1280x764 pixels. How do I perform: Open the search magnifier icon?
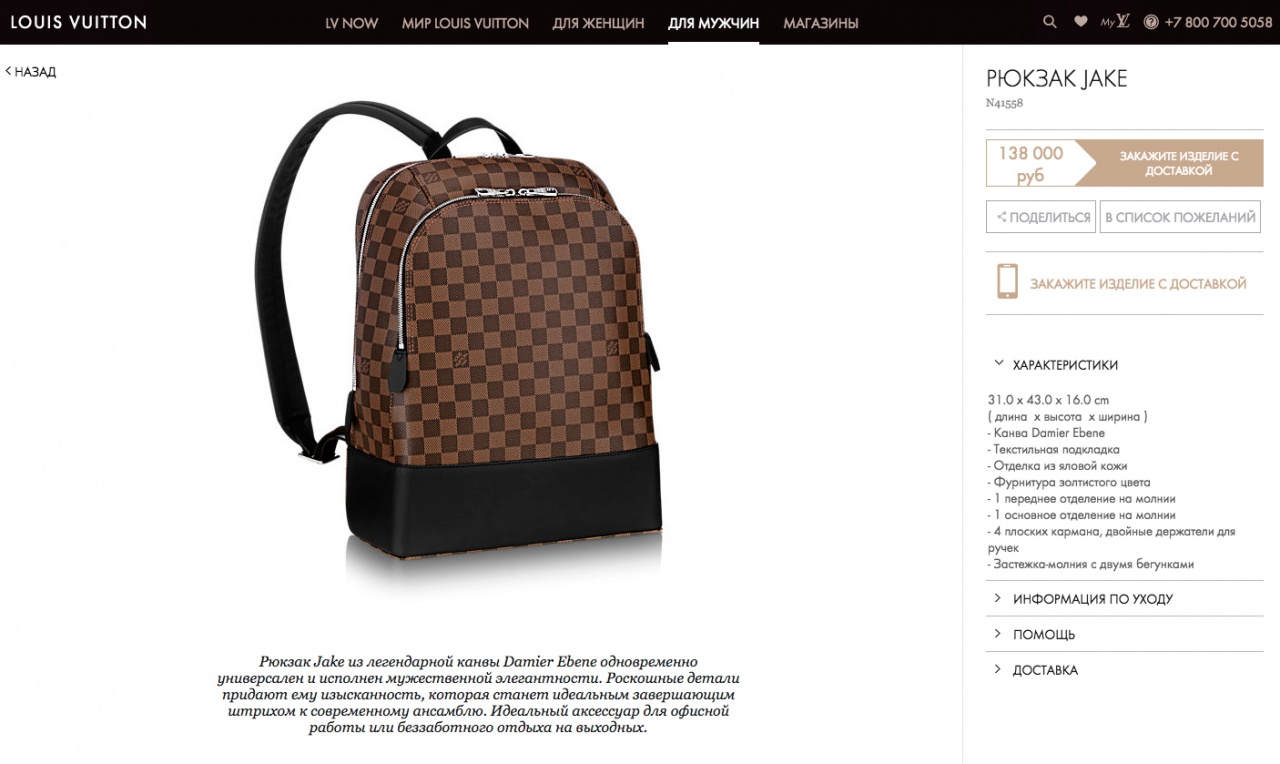[1049, 21]
